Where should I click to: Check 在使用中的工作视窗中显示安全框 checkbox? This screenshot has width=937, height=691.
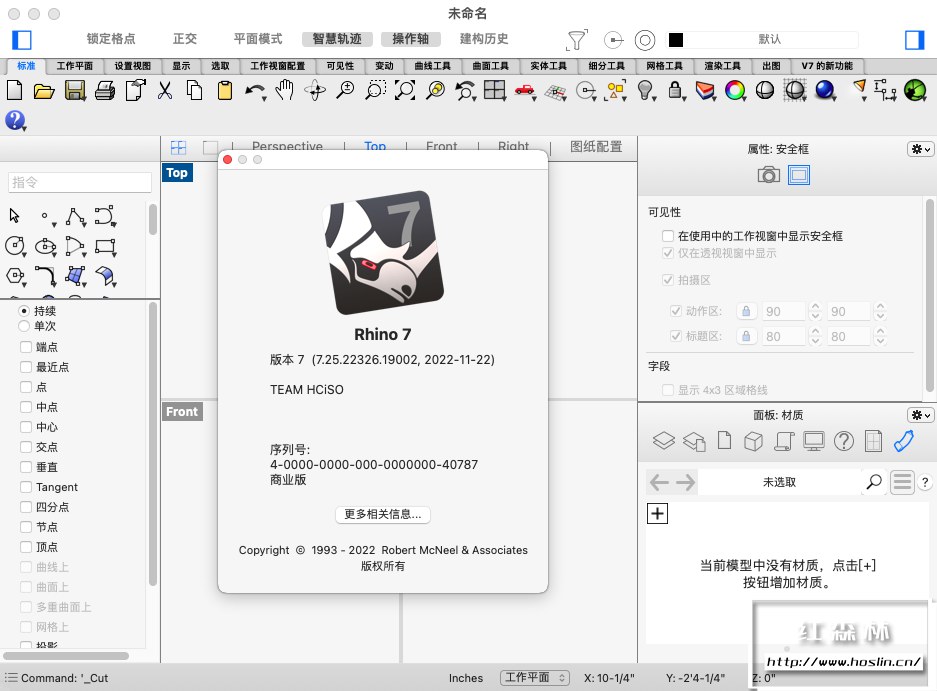tap(668, 236)
